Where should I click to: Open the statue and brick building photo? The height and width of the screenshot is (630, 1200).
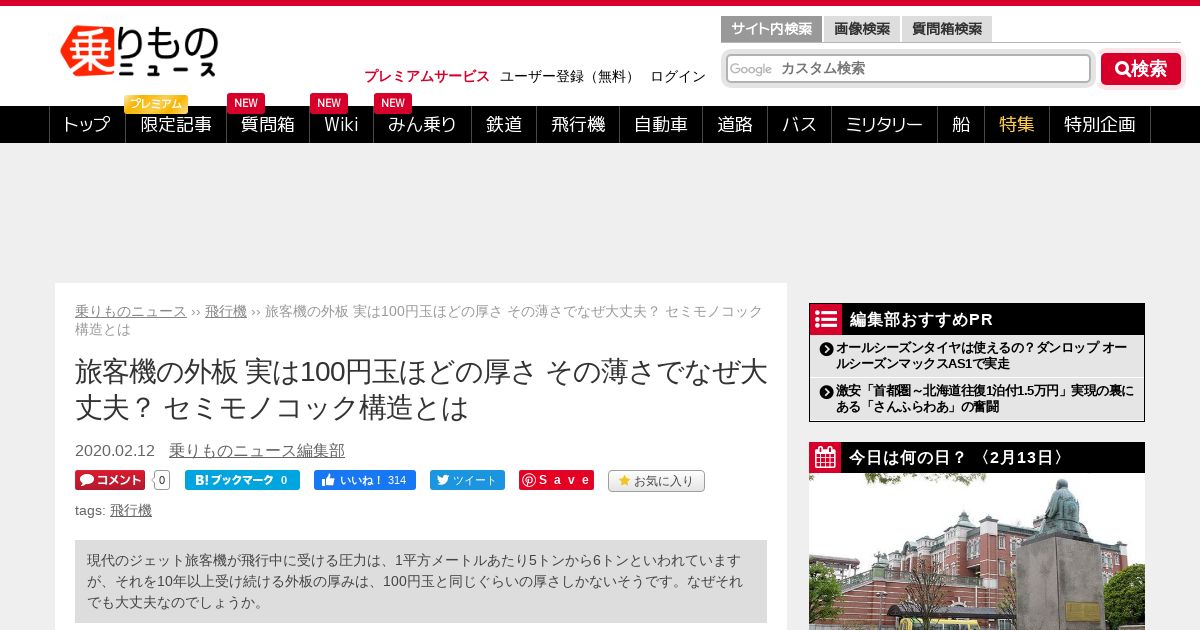point(977,552)
